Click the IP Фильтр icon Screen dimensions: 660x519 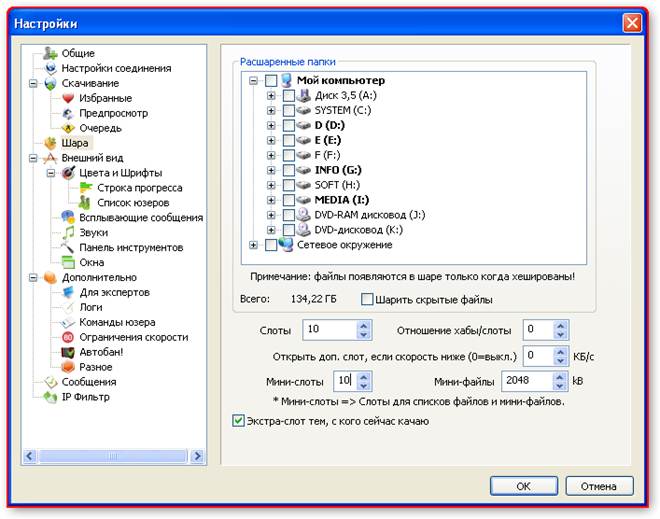51,397
